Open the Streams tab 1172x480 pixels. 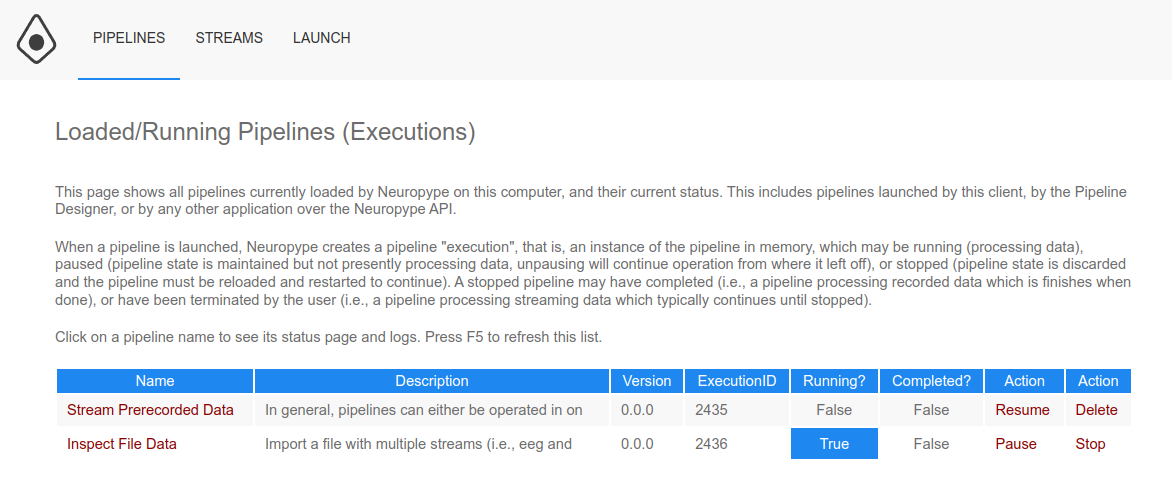[229, 38]
